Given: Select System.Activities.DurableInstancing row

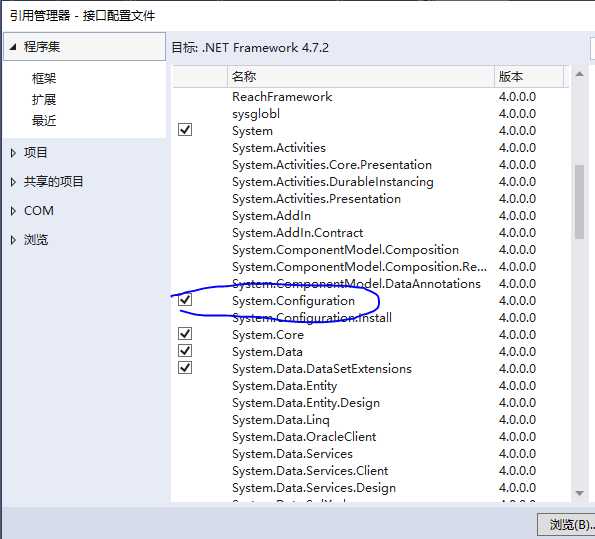Looking at the screenshot, I should [x=371, y=182].
